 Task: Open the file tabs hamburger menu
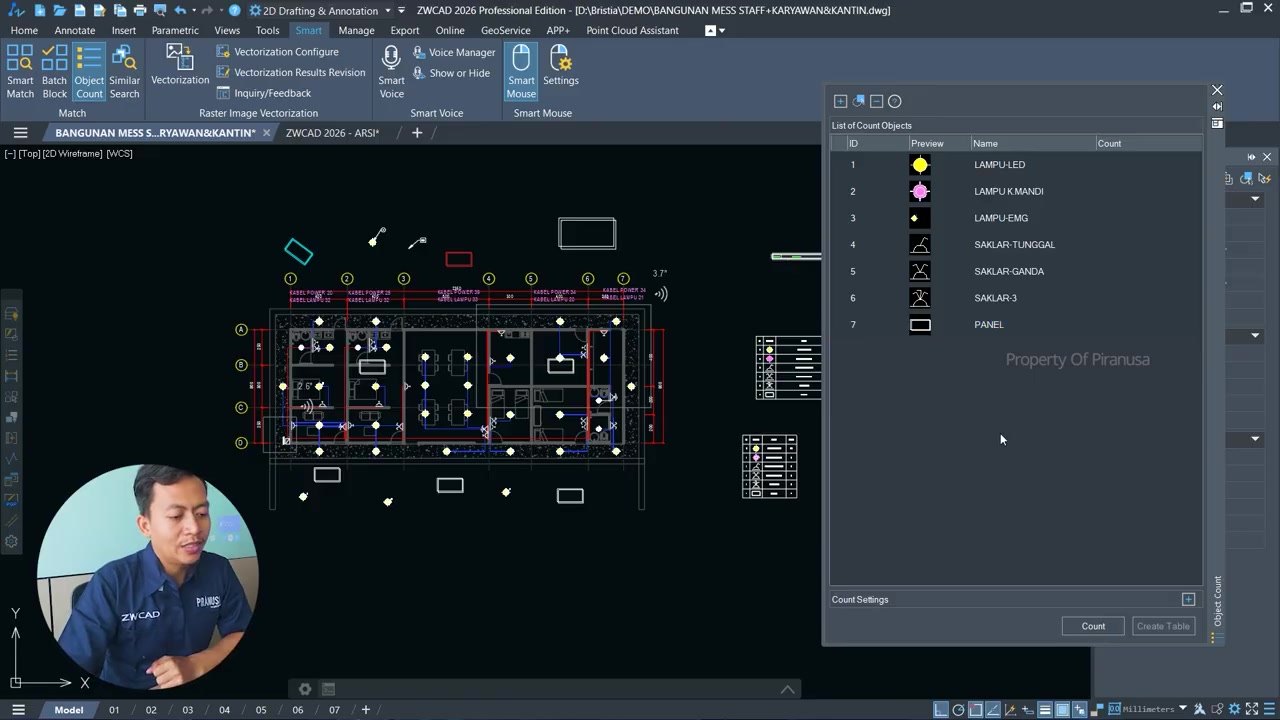pyautogui.click(x=20, y=132)
